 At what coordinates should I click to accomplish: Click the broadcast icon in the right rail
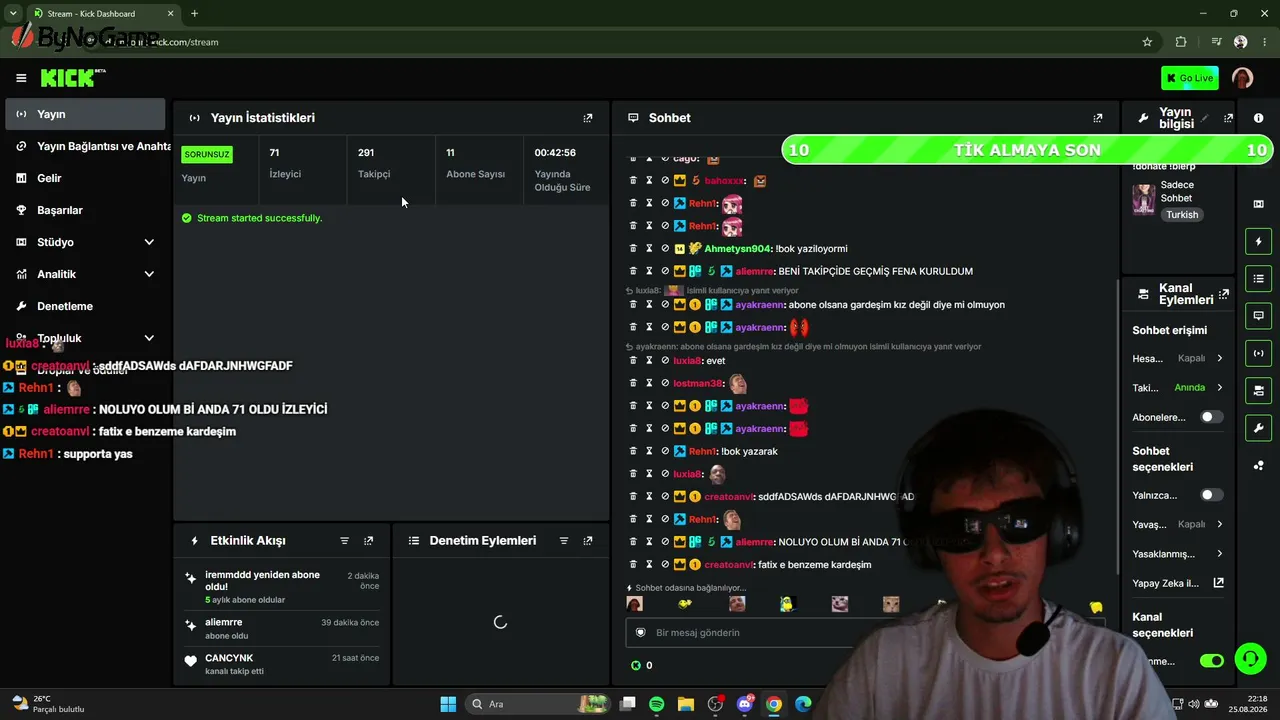click(x=1259, y=353)
